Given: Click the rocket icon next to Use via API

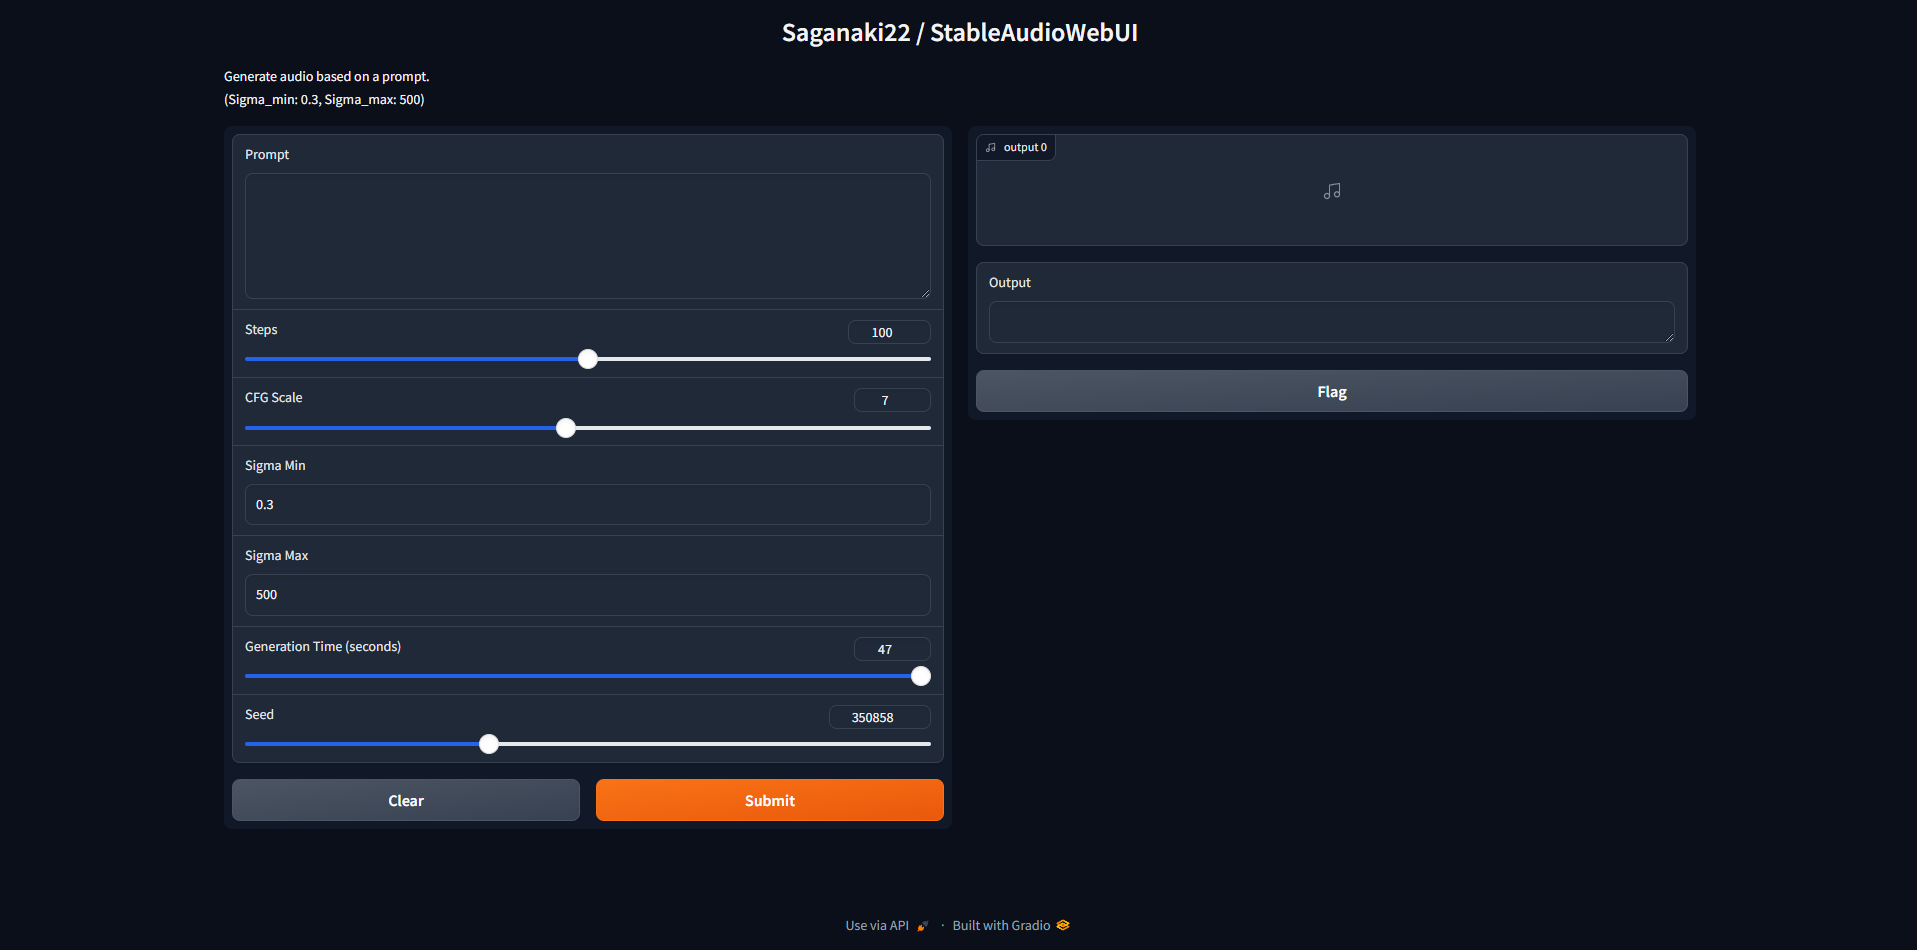Looking at the screenshot, I should (x=922, y=926).
